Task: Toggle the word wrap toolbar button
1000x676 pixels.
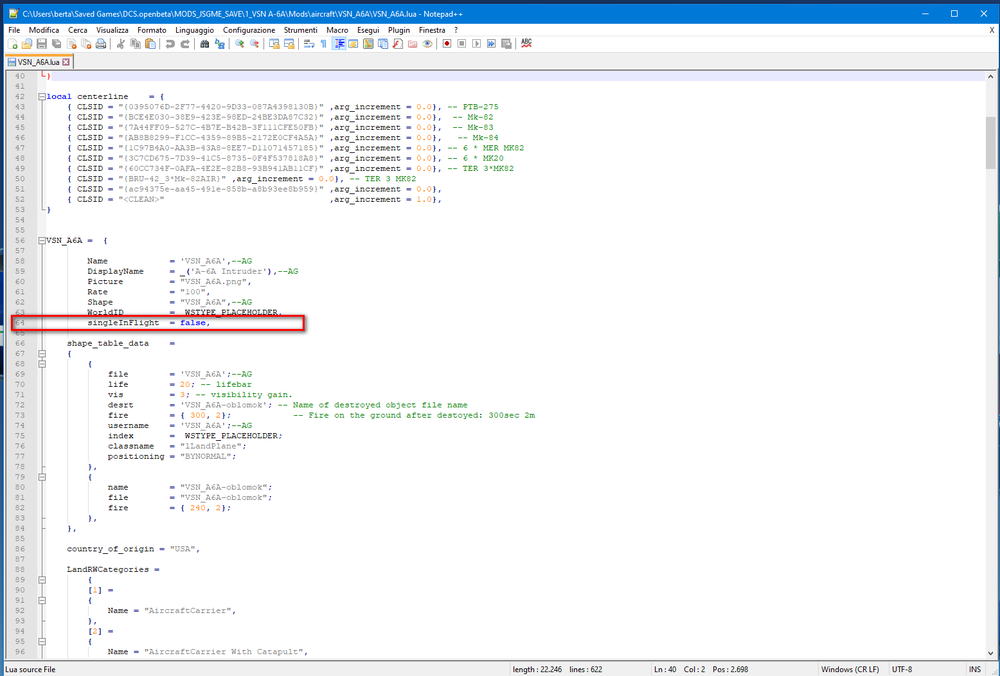Action: click(x=308, y=44)
